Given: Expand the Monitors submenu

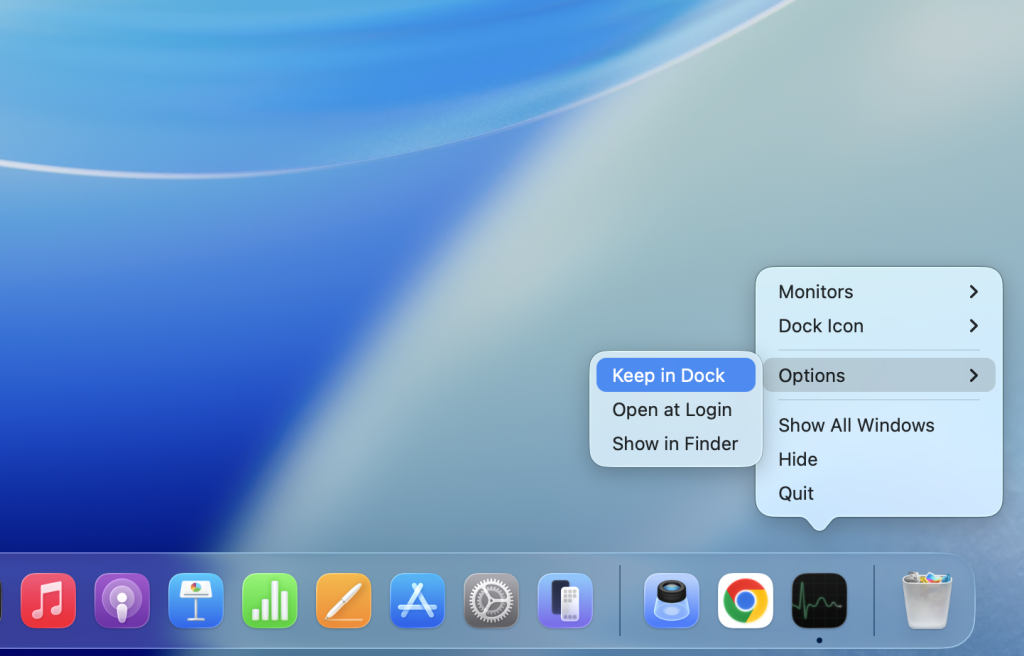Looking at the screenshot, I should pyautogui.click(x=879, y=291).
